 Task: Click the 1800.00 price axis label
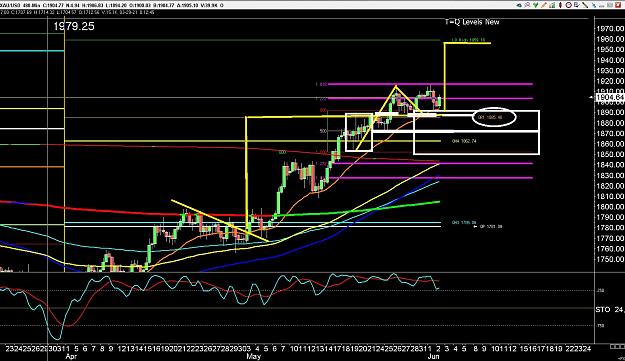(610, 206)
